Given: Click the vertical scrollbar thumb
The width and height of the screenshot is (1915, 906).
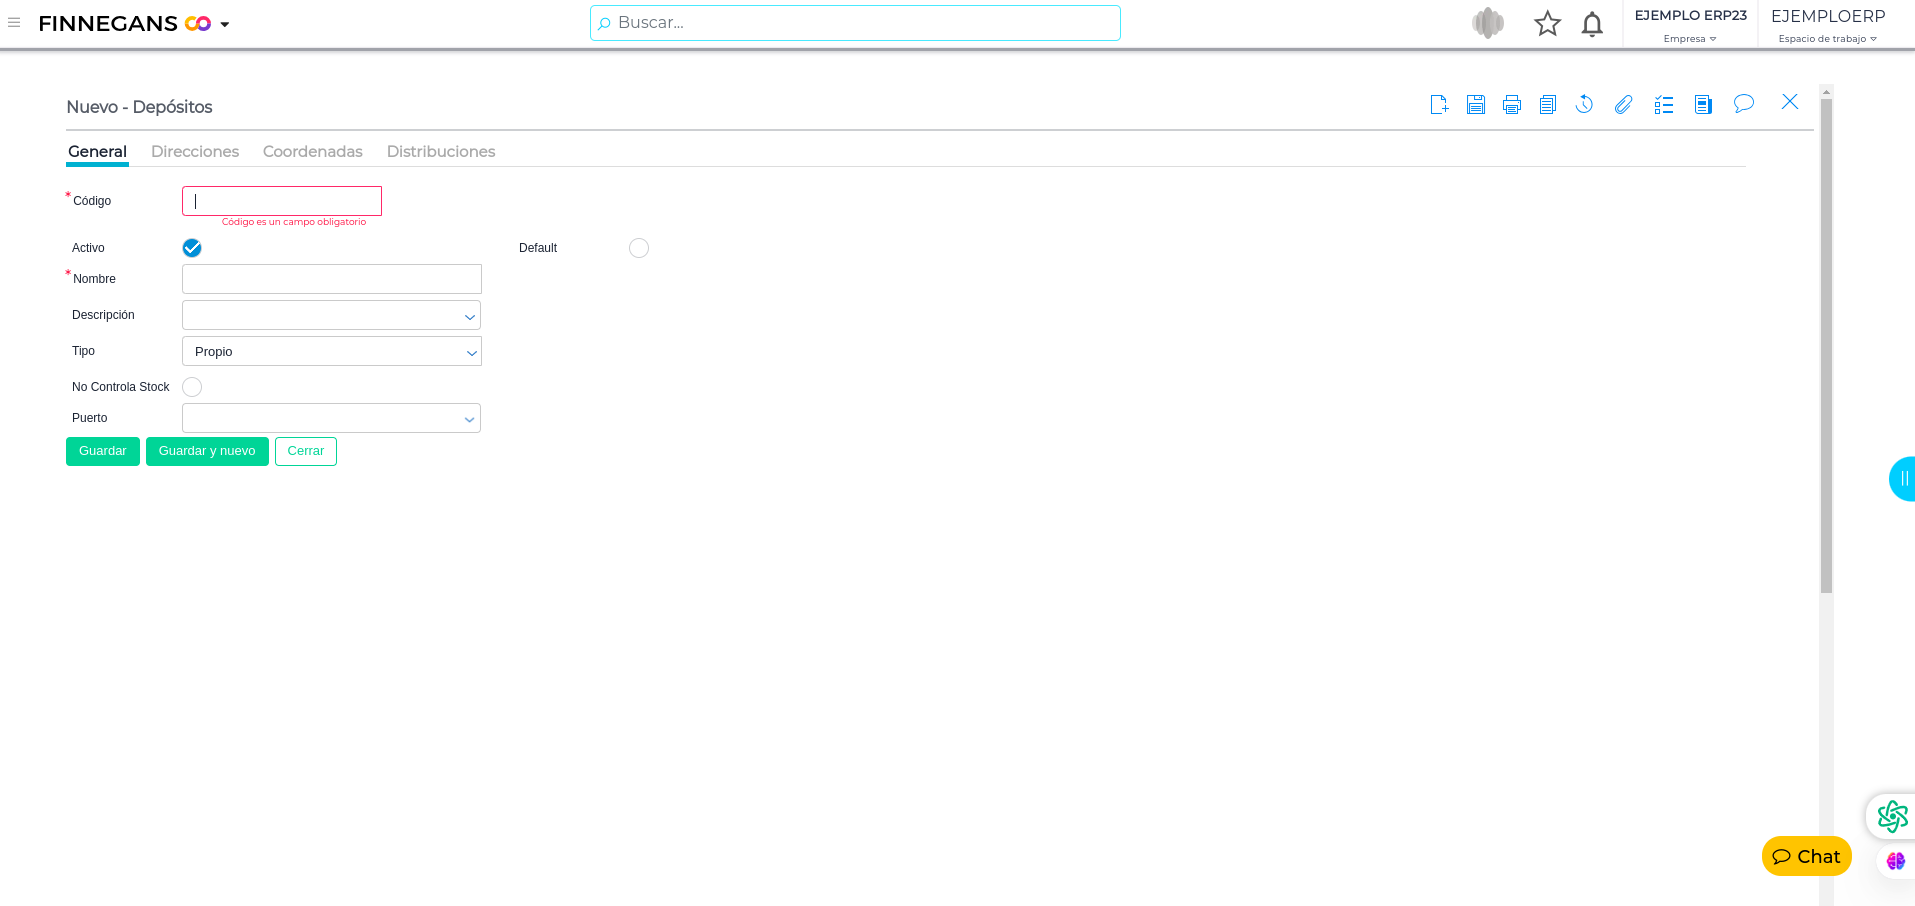Looking at the screenshot, I should tap(1826, 345).
